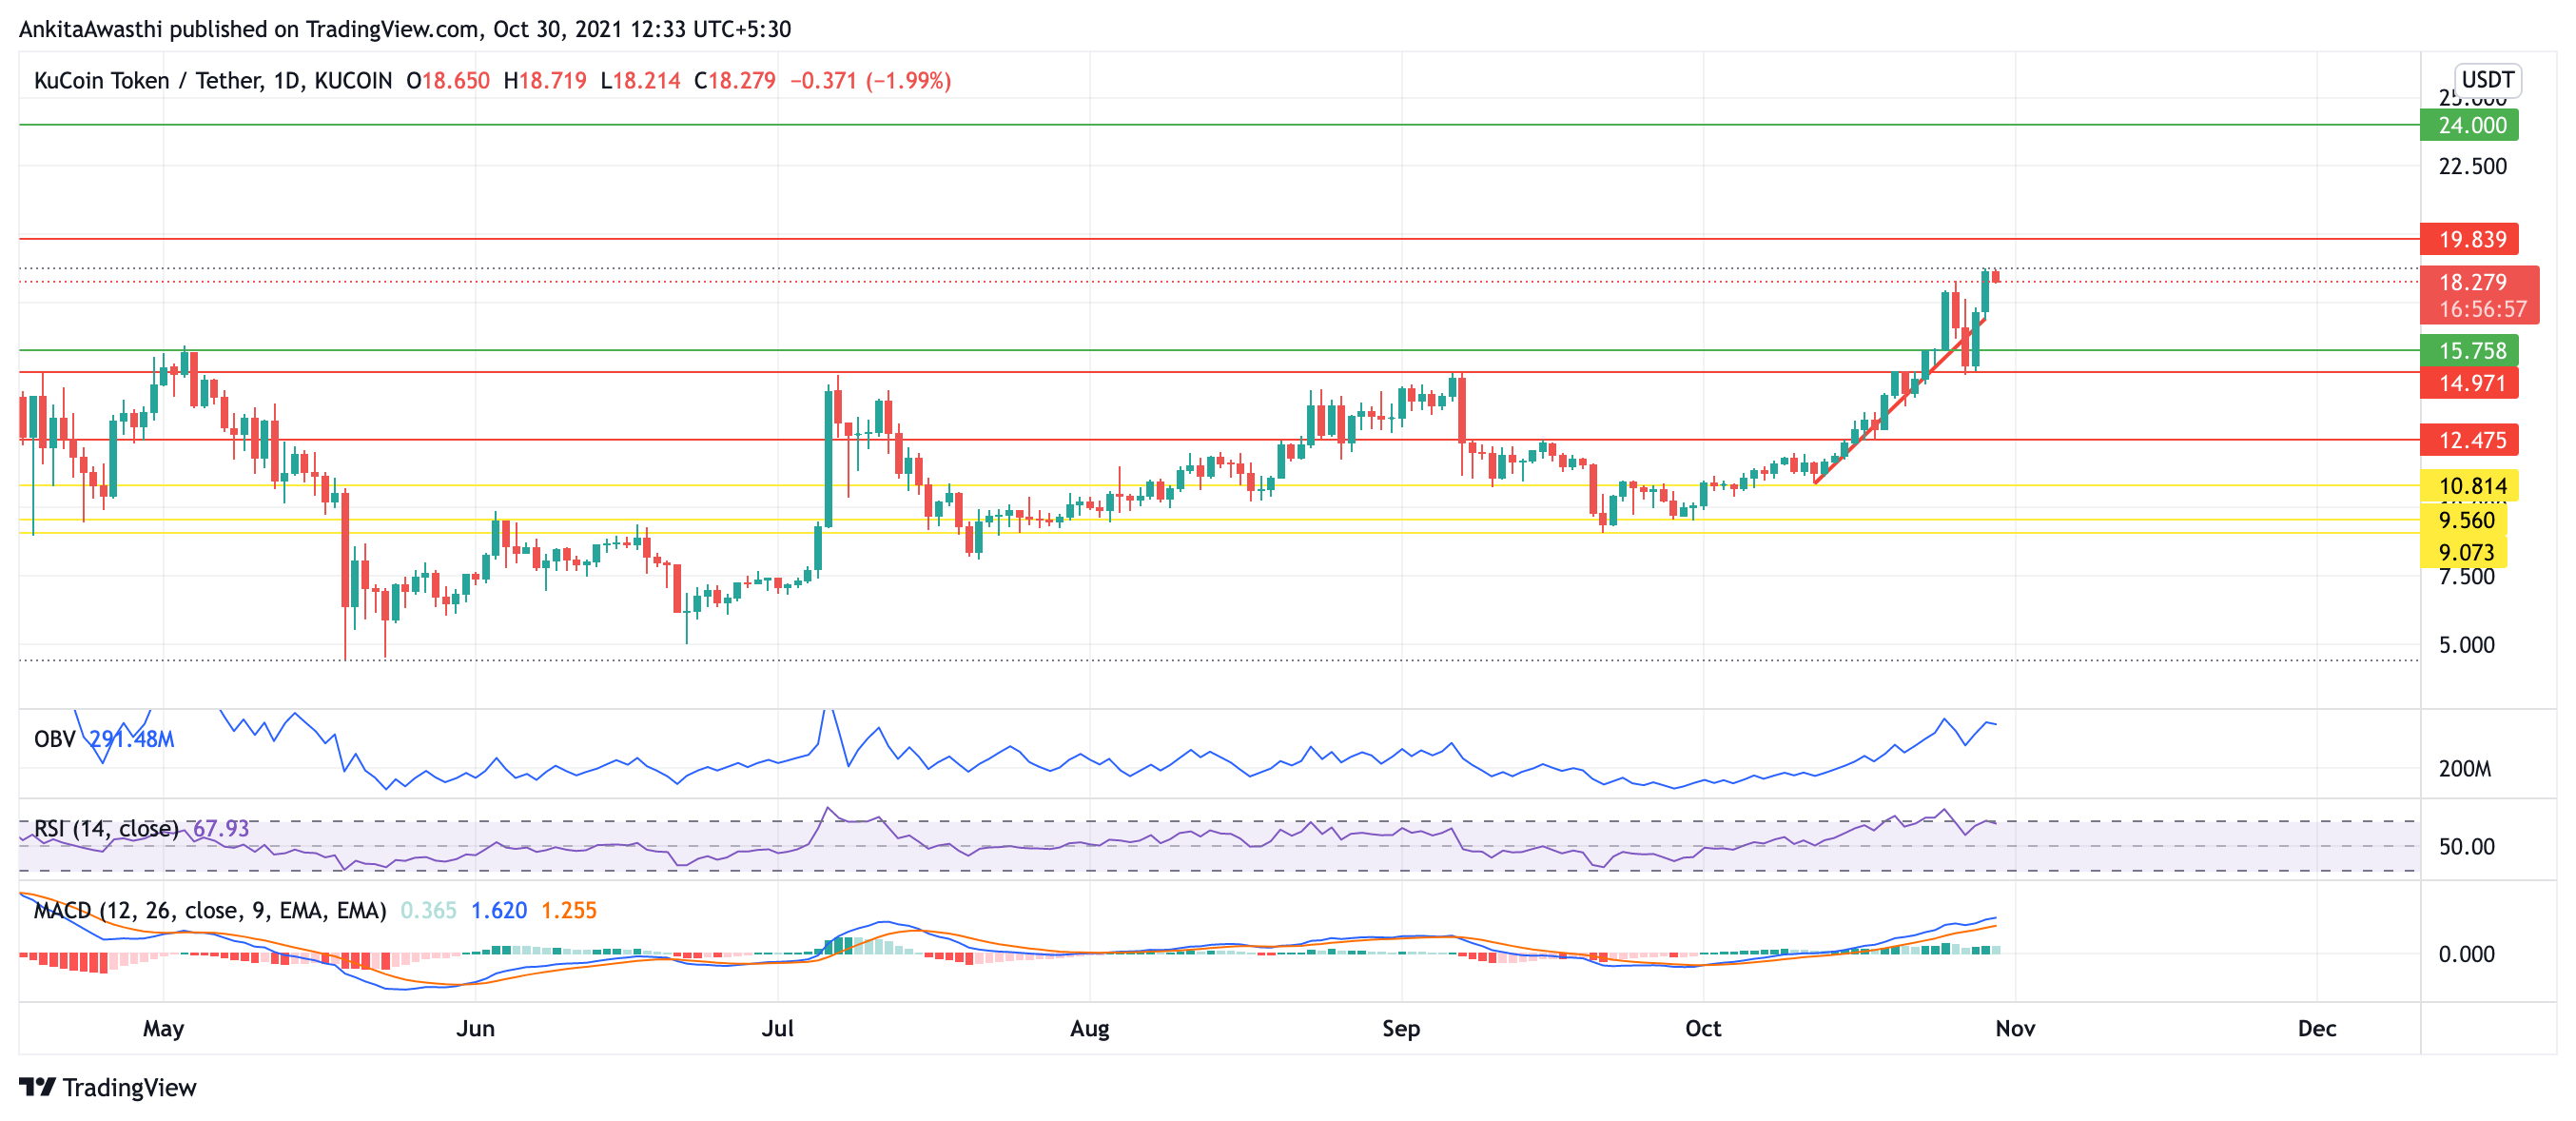This screenshot has width=2576, height=1121.
Task: Click the OBV indicator label
Action: click(55, 739)
